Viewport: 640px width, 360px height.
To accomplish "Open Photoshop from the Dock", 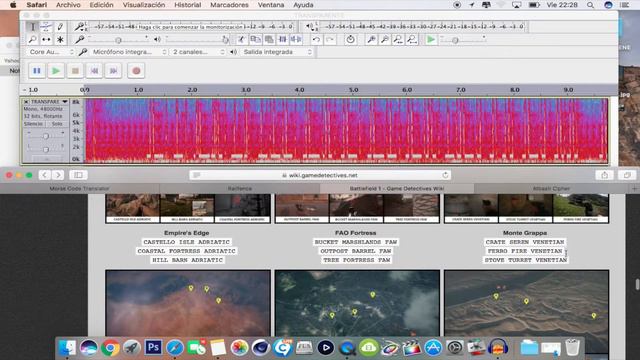I will point(153,348).
